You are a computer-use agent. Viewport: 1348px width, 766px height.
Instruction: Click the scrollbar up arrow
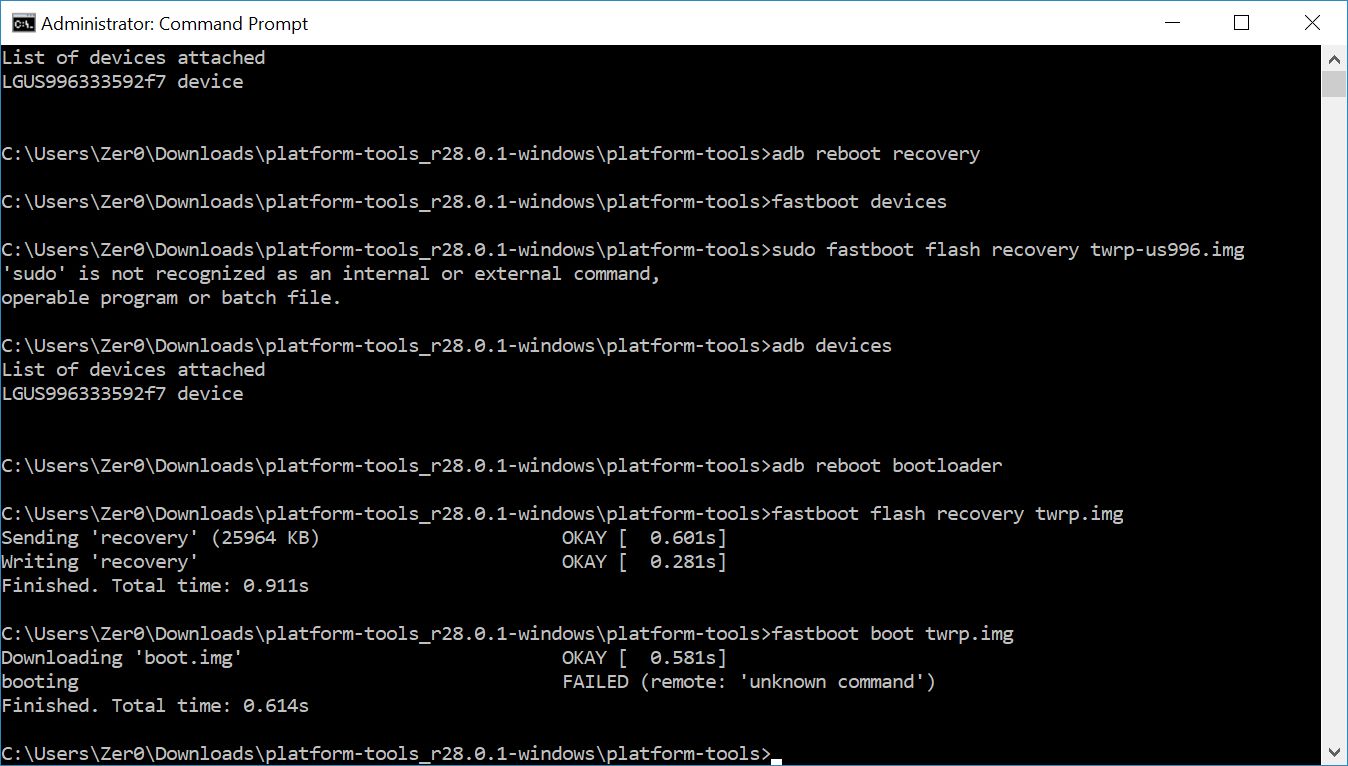pyautogui.click(x=1334, y=56)
